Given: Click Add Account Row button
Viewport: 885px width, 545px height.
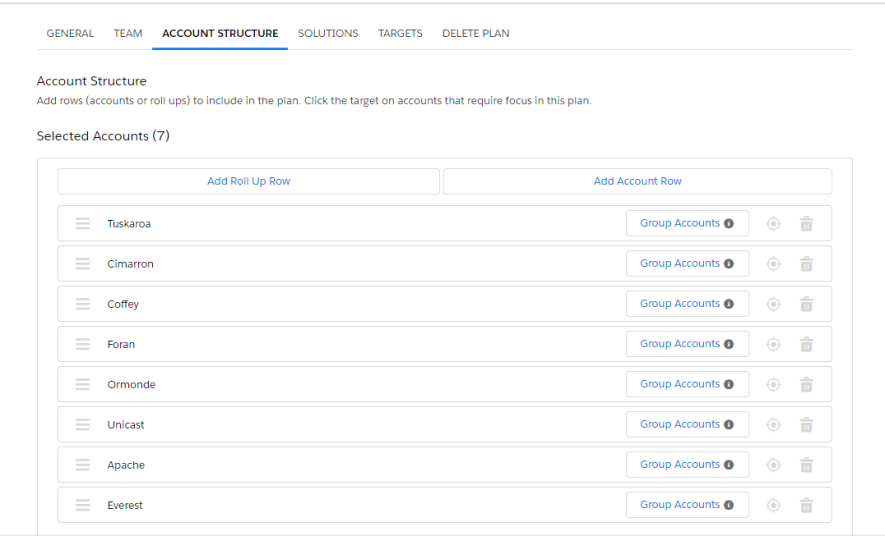Looking at the screenshot, I should [x=638, y=181].
